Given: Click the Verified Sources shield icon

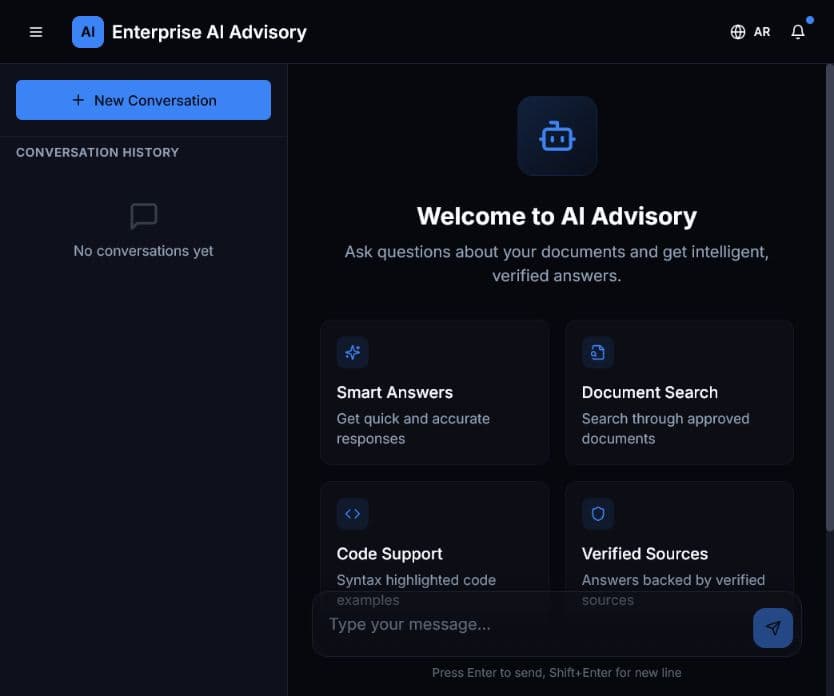Looking at the screenshot, I should click(598, 514).
